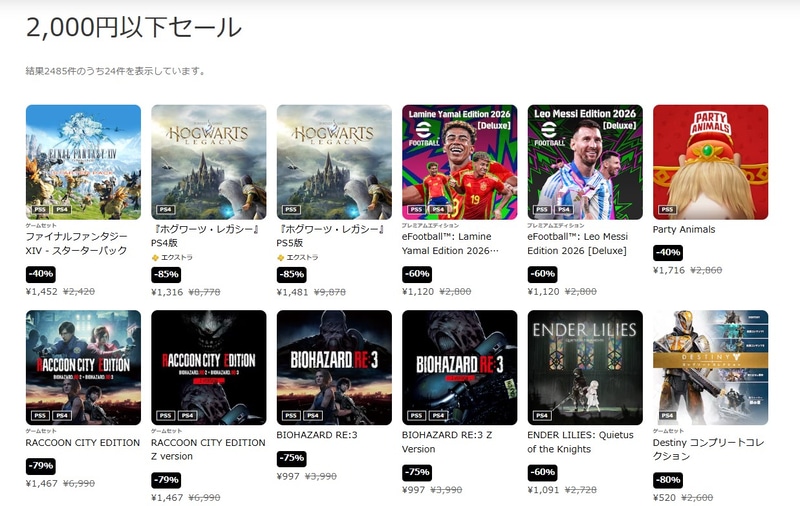Open the Hogwarts Legacy PS4 version cover
This screenshot has height=506, width=800.
pyautogui.click(x=209, y=162)
